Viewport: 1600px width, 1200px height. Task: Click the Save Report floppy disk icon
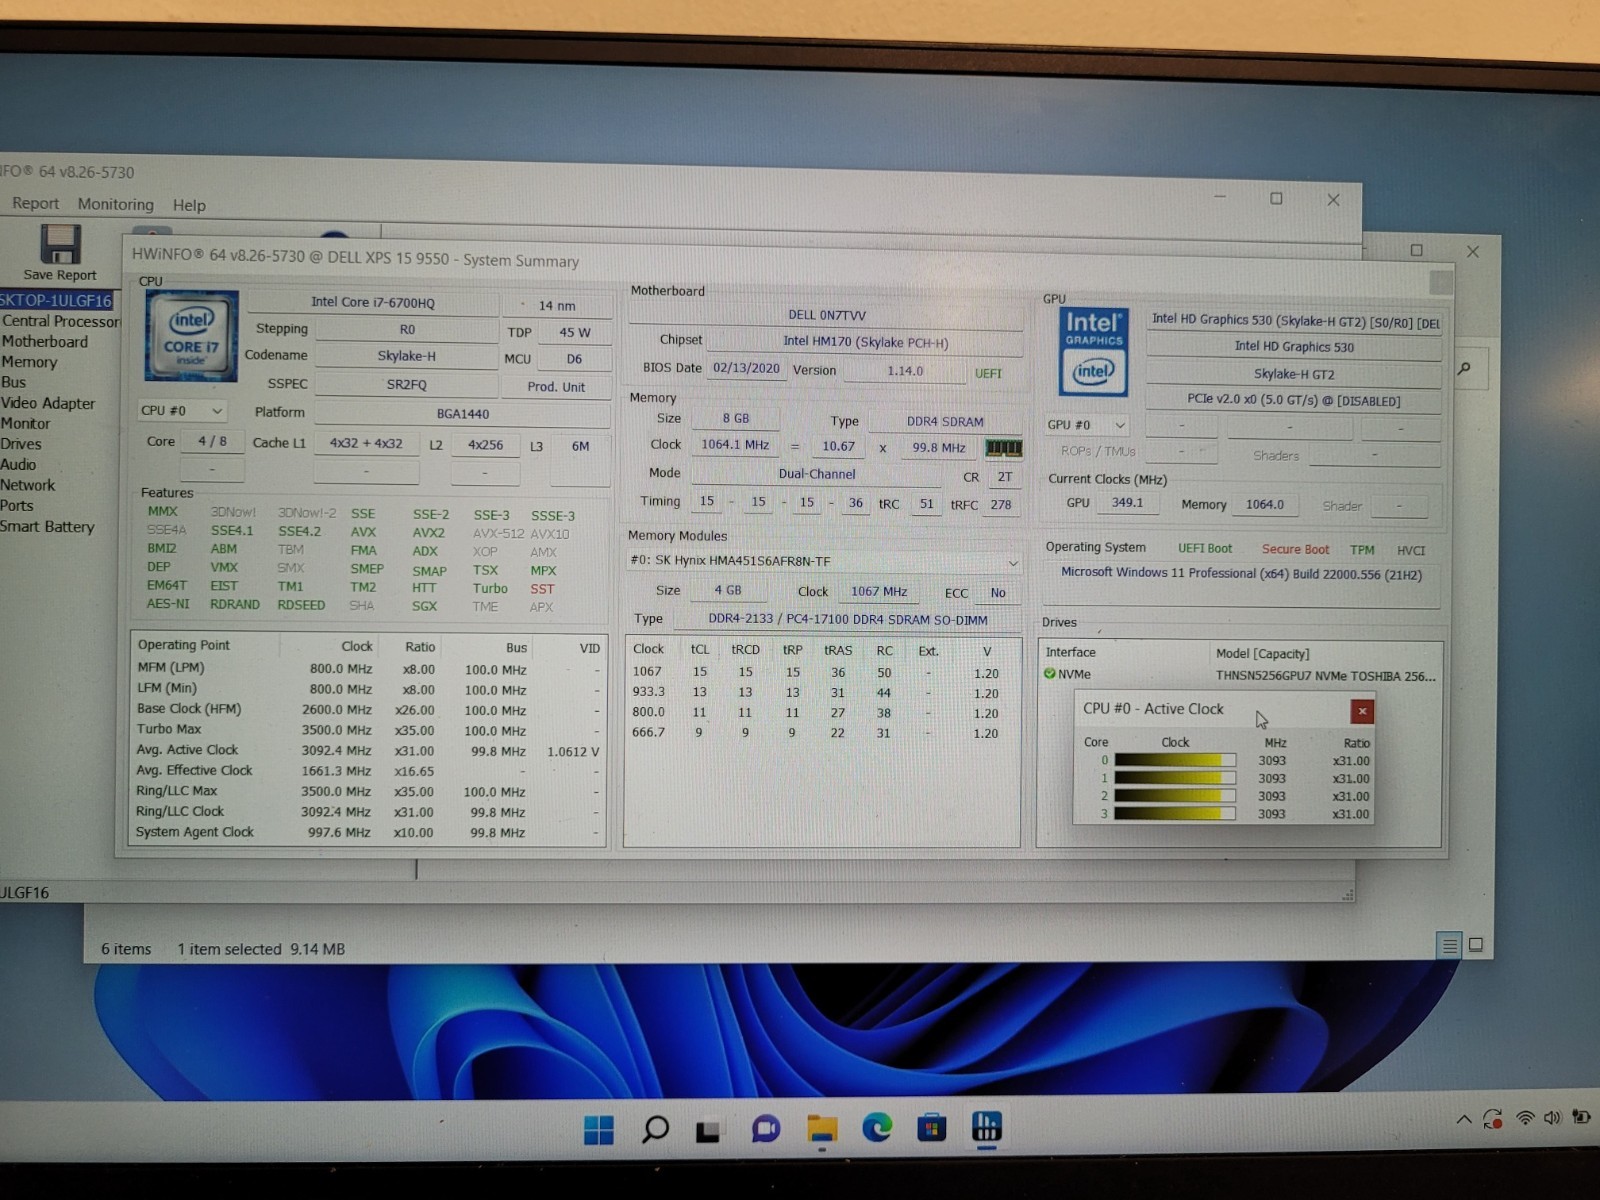tap(59, 243)
